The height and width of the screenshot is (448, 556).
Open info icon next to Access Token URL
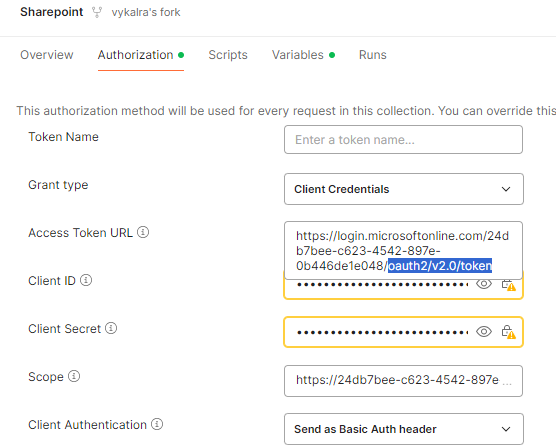pyautogui.click(x=143, y=232)
